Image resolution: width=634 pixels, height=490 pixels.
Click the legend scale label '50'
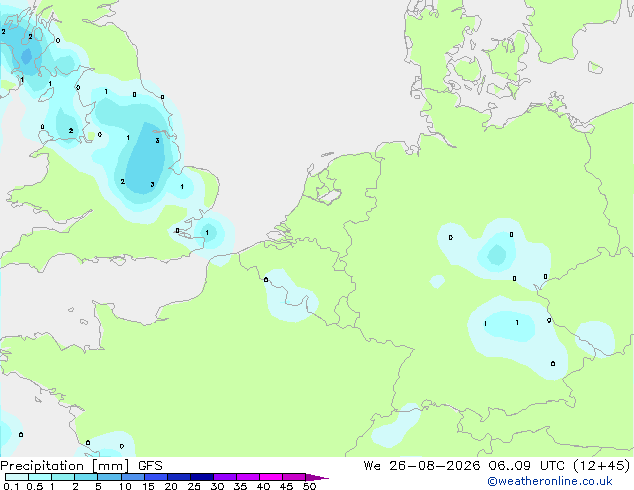(x=309, y=486)
